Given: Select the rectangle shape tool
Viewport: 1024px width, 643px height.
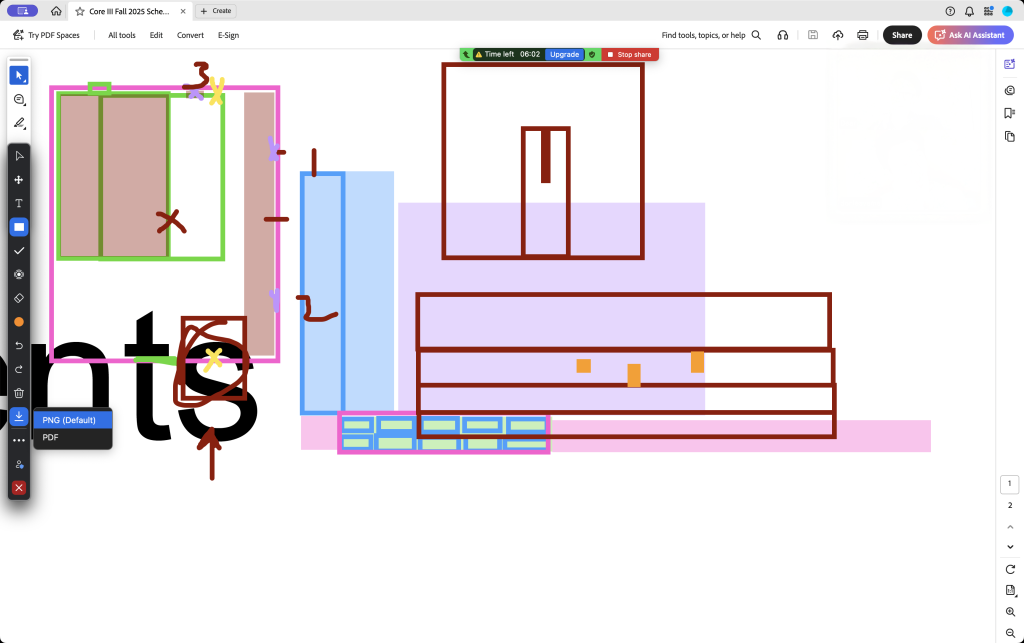Looking at the screenshot, I should tap(19, 227).
